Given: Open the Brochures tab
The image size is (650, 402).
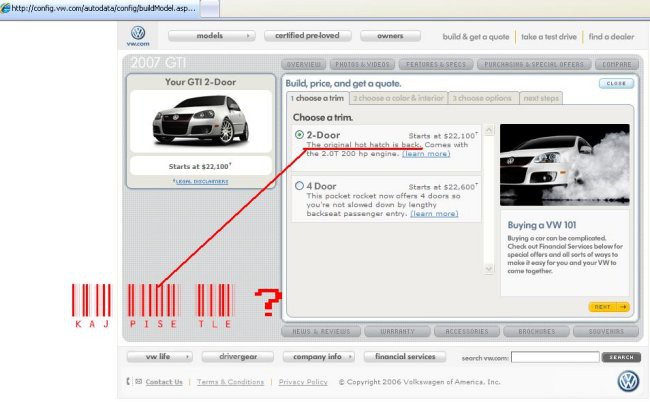Looking at the screenshot, I should tap(536, 332).
